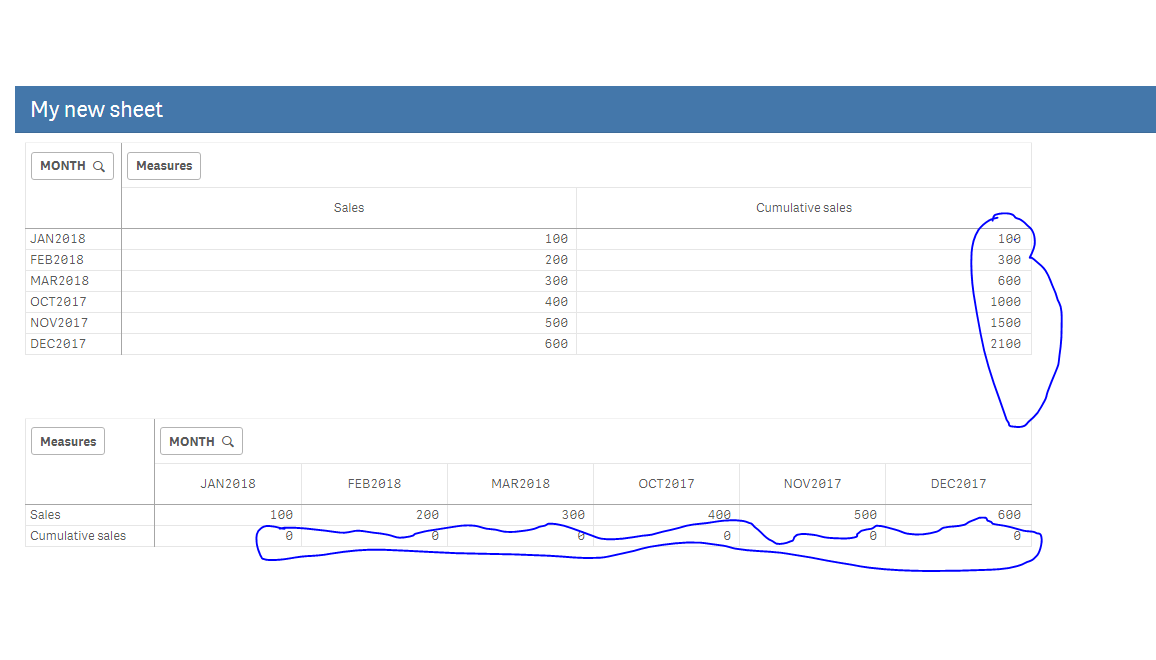This screenshot has height=660, width=1156.
Task: Click the Measures button in top pivot table
Action: coord(164,166)
